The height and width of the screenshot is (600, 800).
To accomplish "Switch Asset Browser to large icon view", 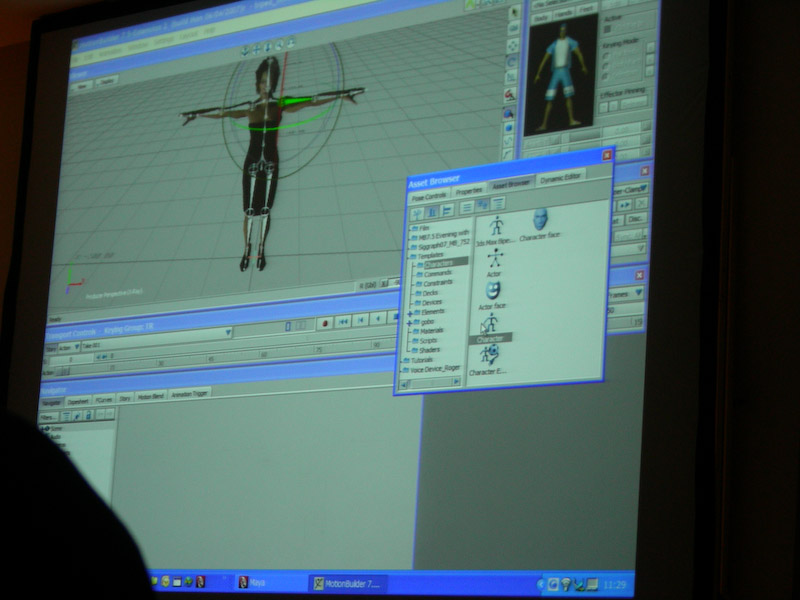I will click(x=482, y=206).
